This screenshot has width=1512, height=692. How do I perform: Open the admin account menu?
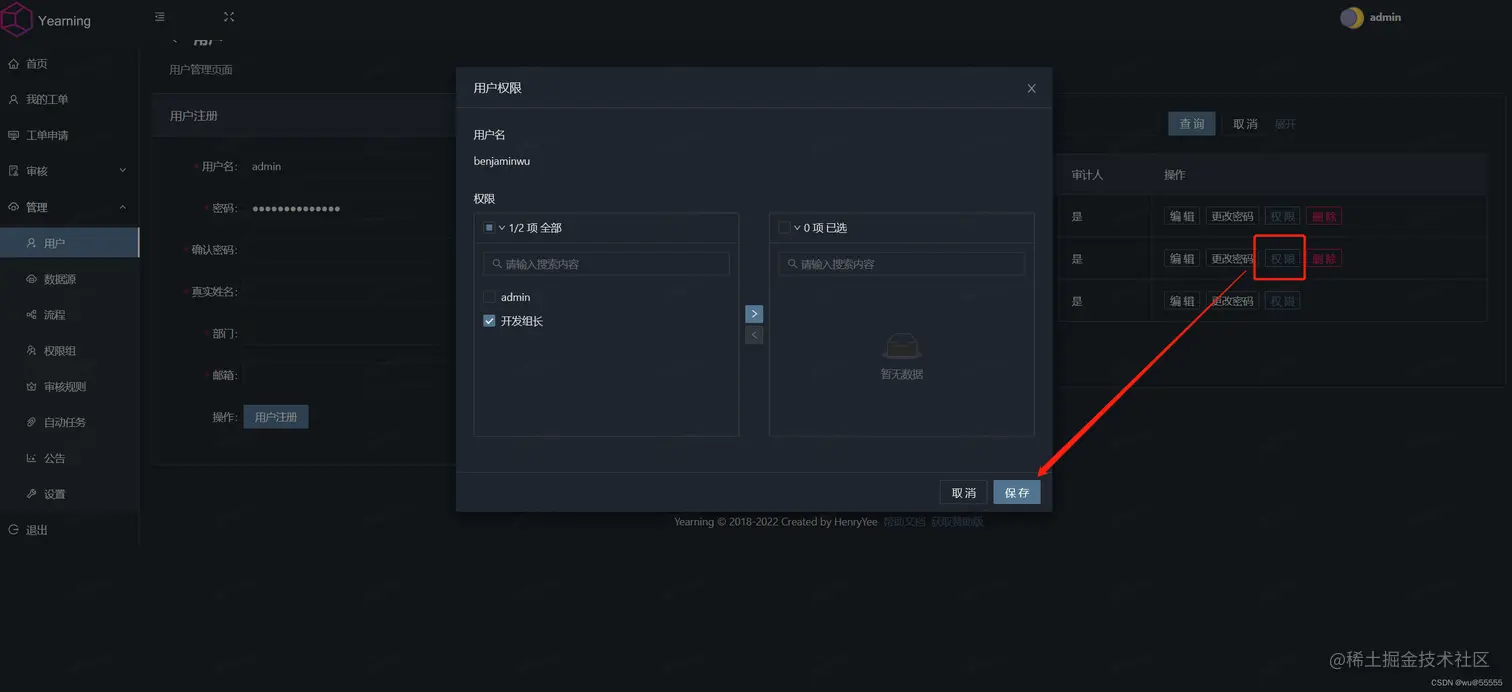point(1385,18)
